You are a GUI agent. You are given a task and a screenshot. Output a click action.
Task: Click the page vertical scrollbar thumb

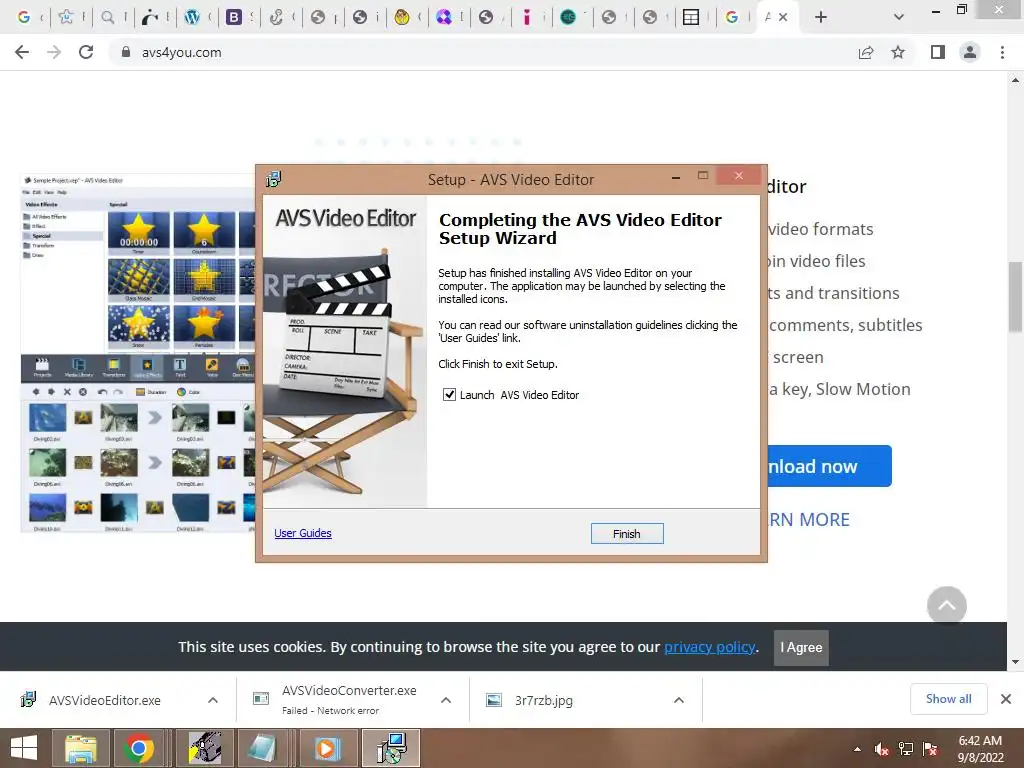[1015, 297]
